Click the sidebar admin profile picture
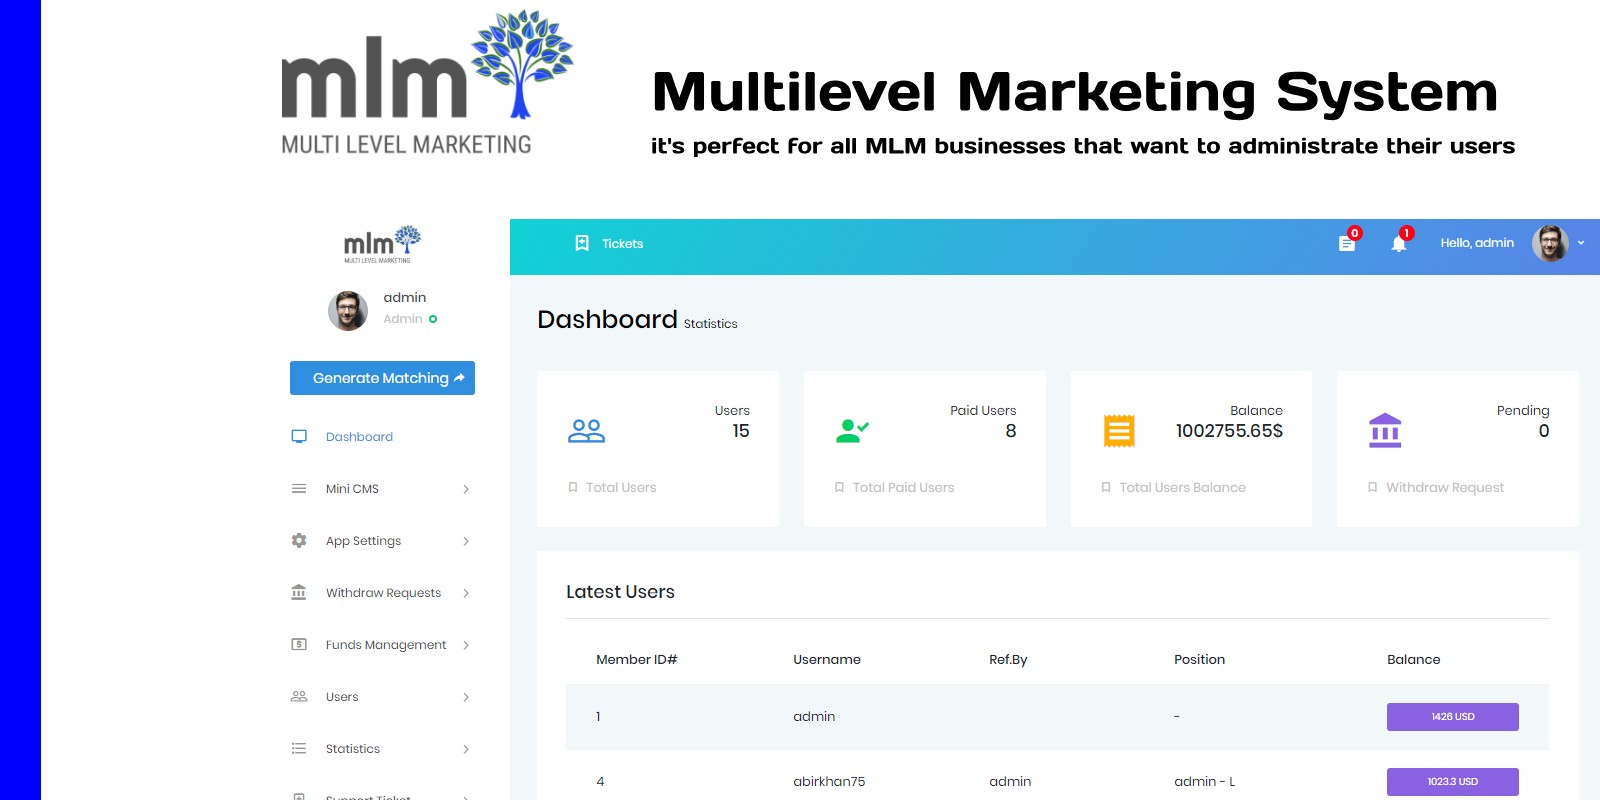The image size is (1600, 800). (x=348, y=311)
